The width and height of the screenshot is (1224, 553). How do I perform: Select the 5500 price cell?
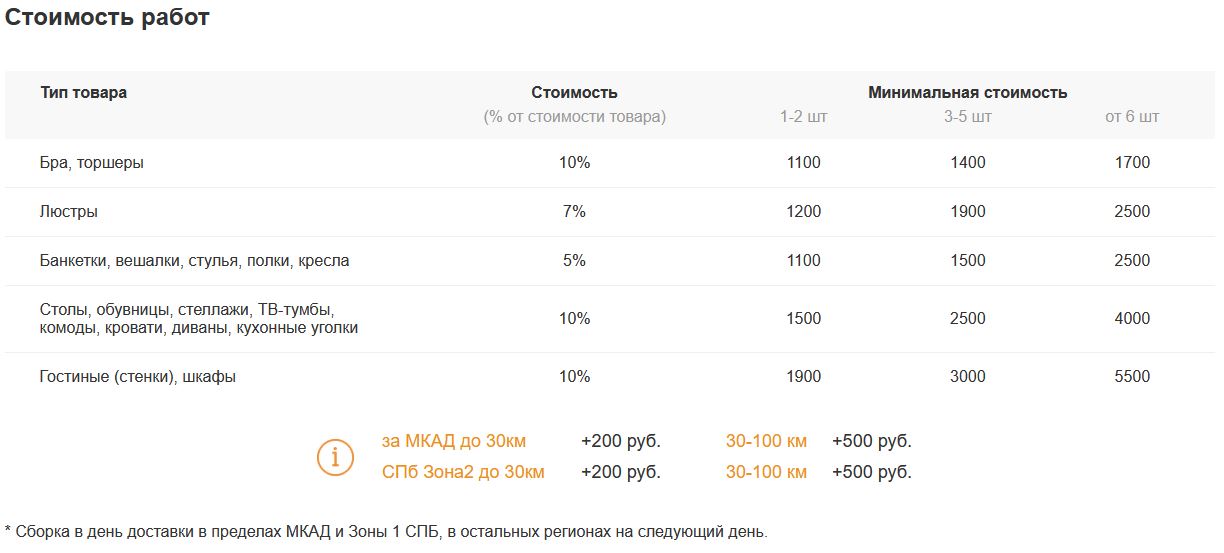[x=1132, y=377]
